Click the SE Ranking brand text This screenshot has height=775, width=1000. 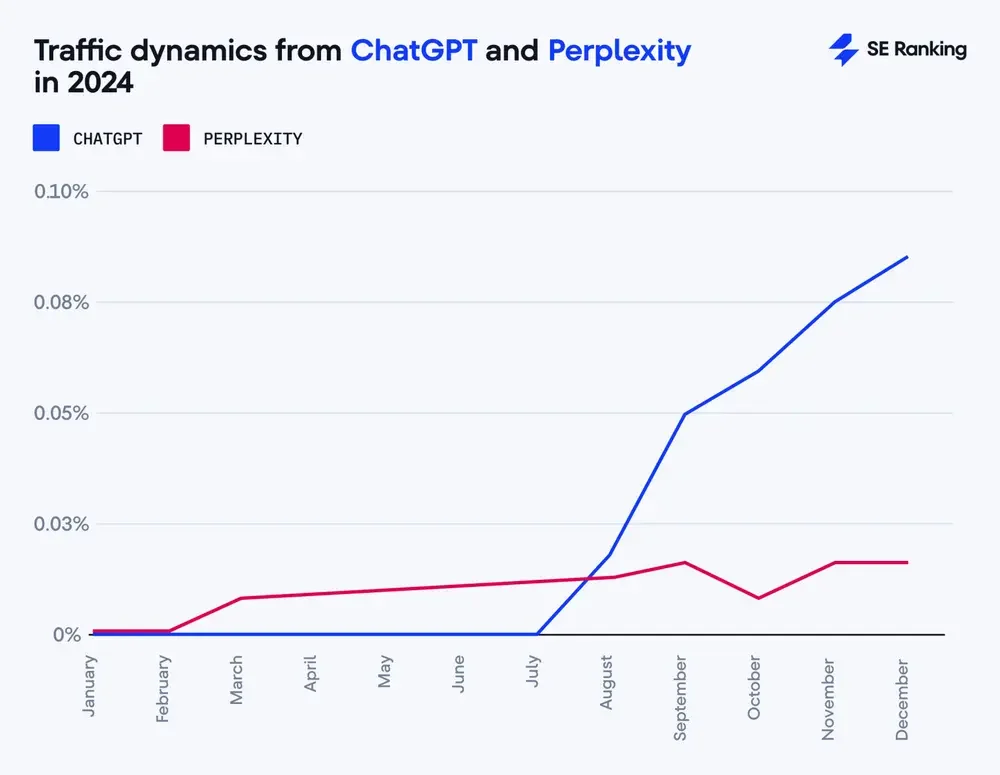916,49
